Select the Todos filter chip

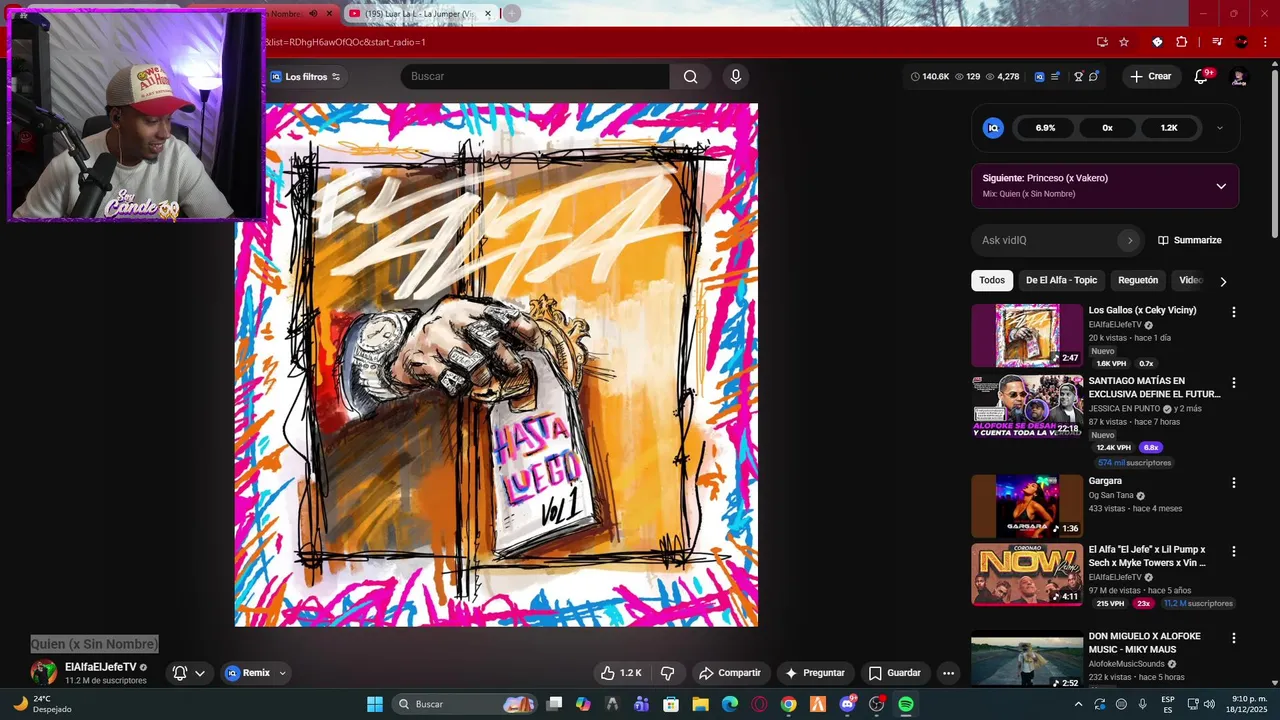pyautogui.click(x=992, y=281)
